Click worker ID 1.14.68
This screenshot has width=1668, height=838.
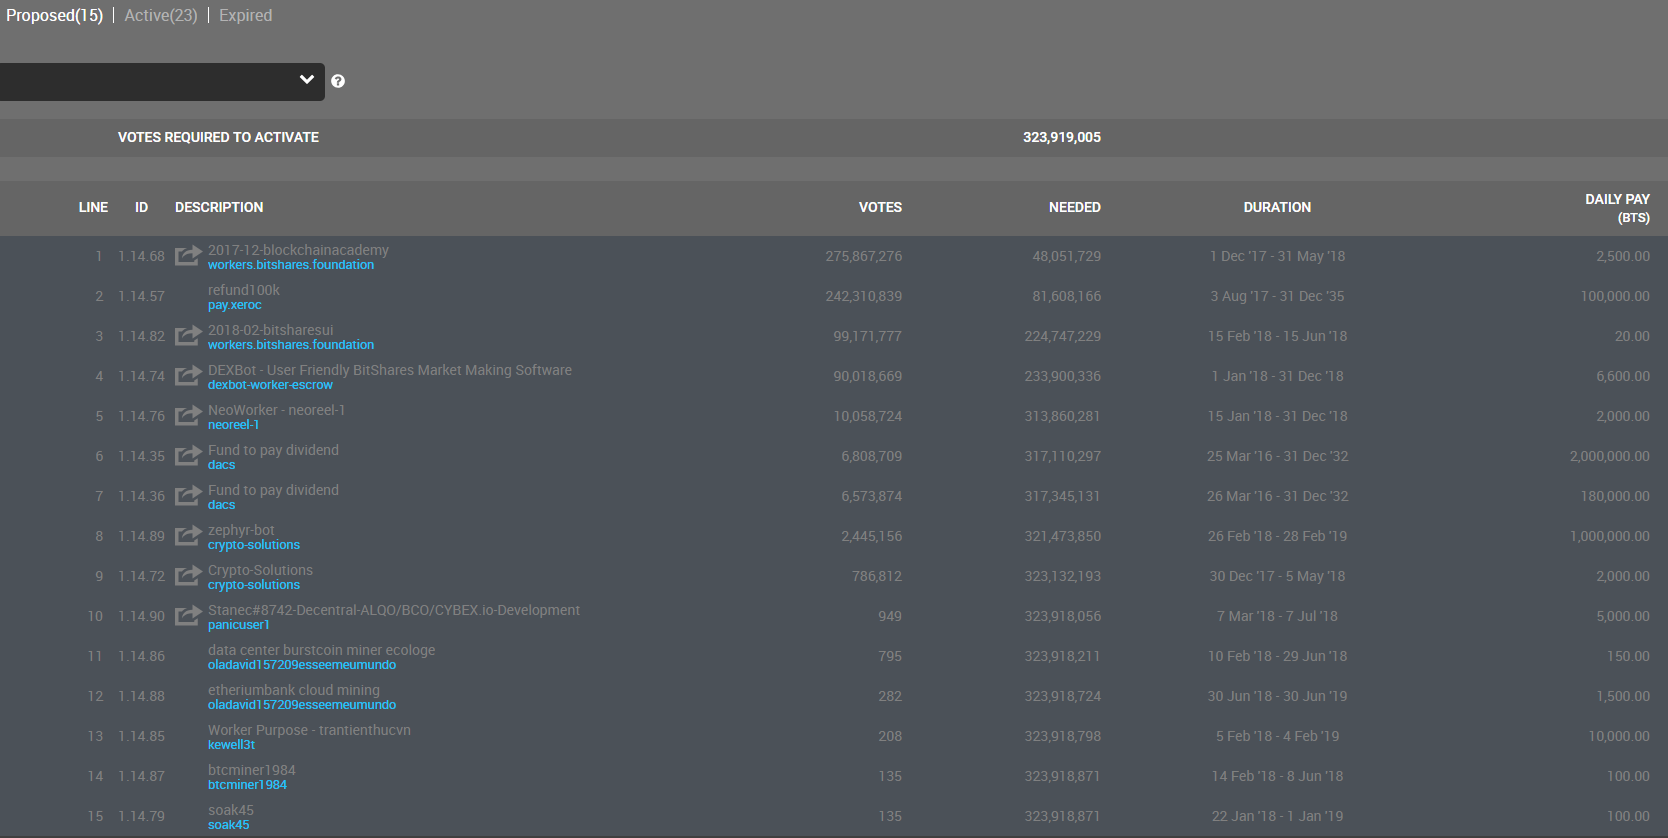141,256
